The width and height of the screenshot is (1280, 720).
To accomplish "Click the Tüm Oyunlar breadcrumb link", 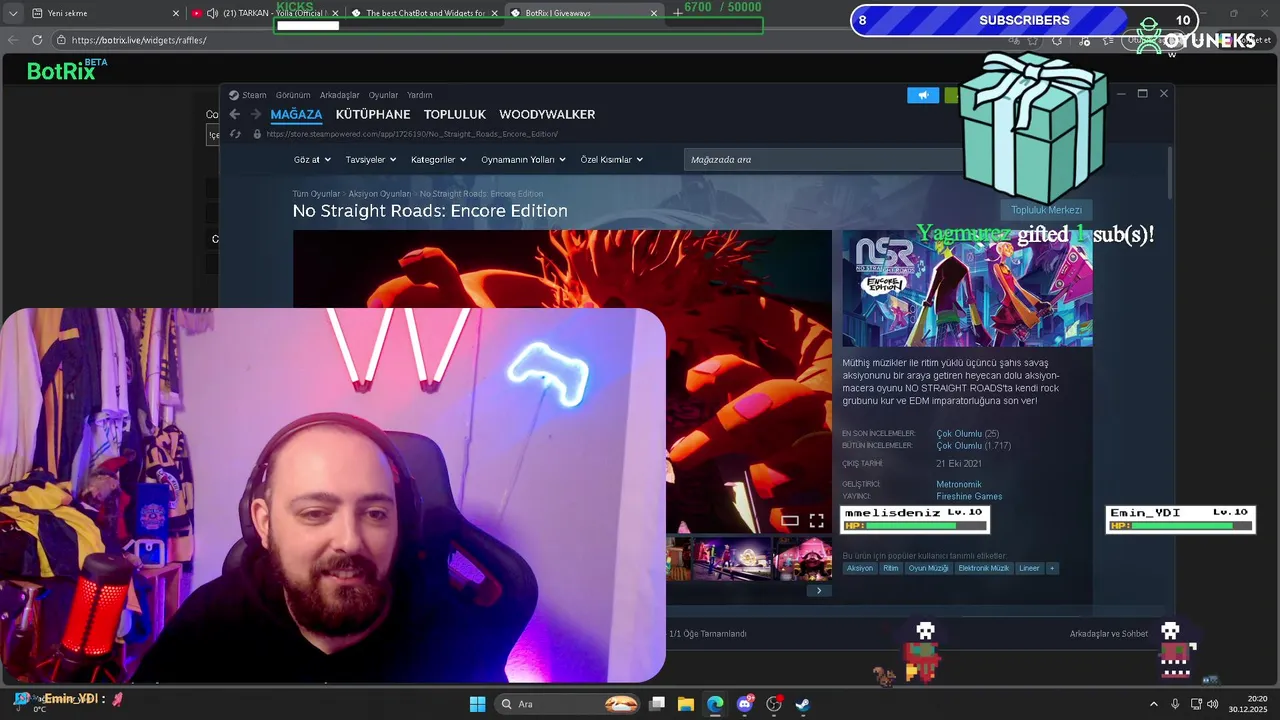I will (x=316, y=194).
